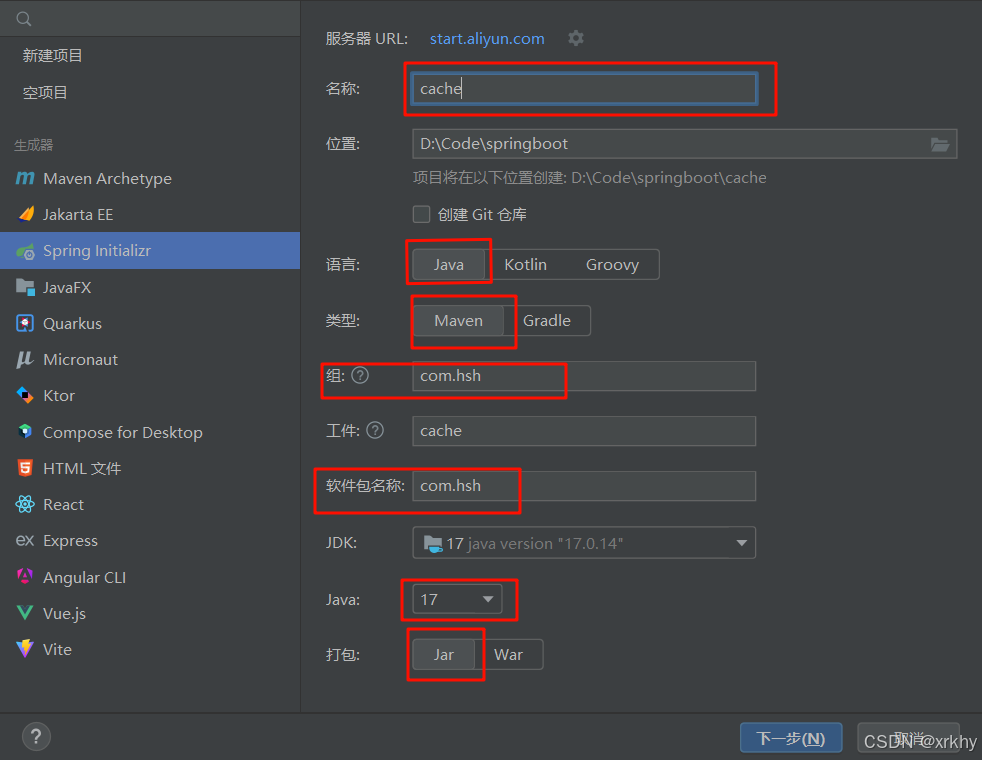This screenshot has height=760, width=982.
Task: Click the Vue.js icon
Action: [x=25, y=613]
